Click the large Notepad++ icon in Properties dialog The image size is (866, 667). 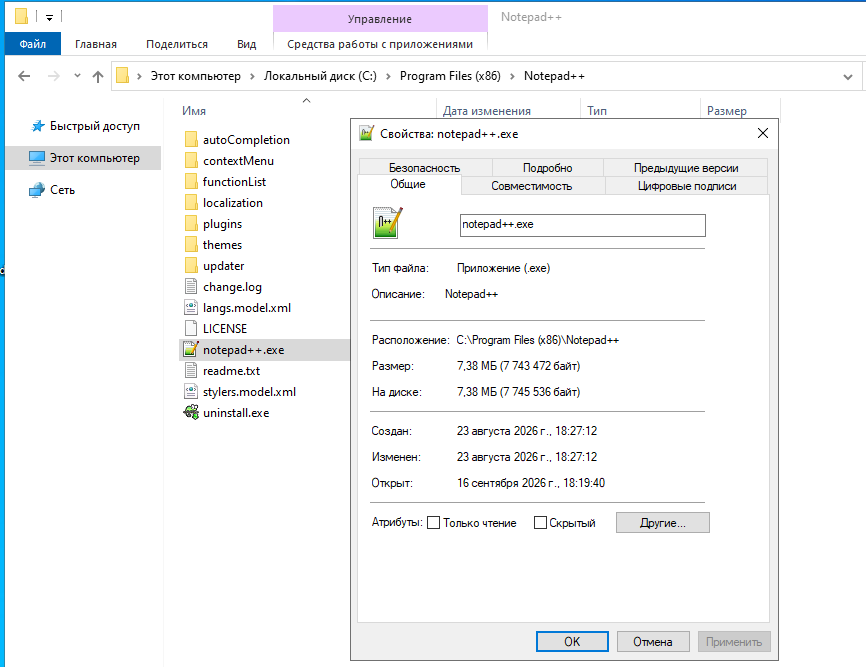[x=388, y=223]
